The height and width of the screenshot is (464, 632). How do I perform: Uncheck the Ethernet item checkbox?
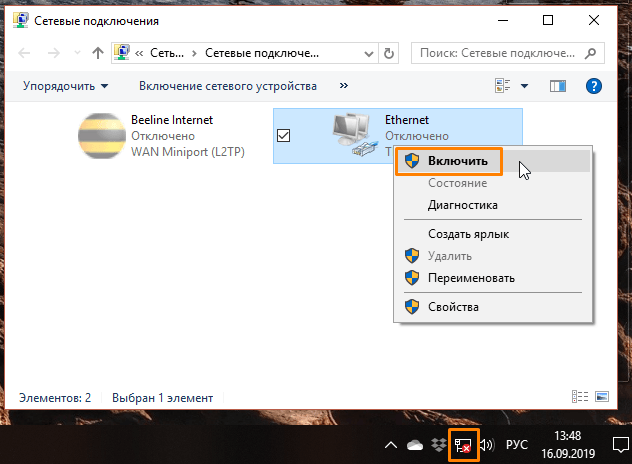283,135
